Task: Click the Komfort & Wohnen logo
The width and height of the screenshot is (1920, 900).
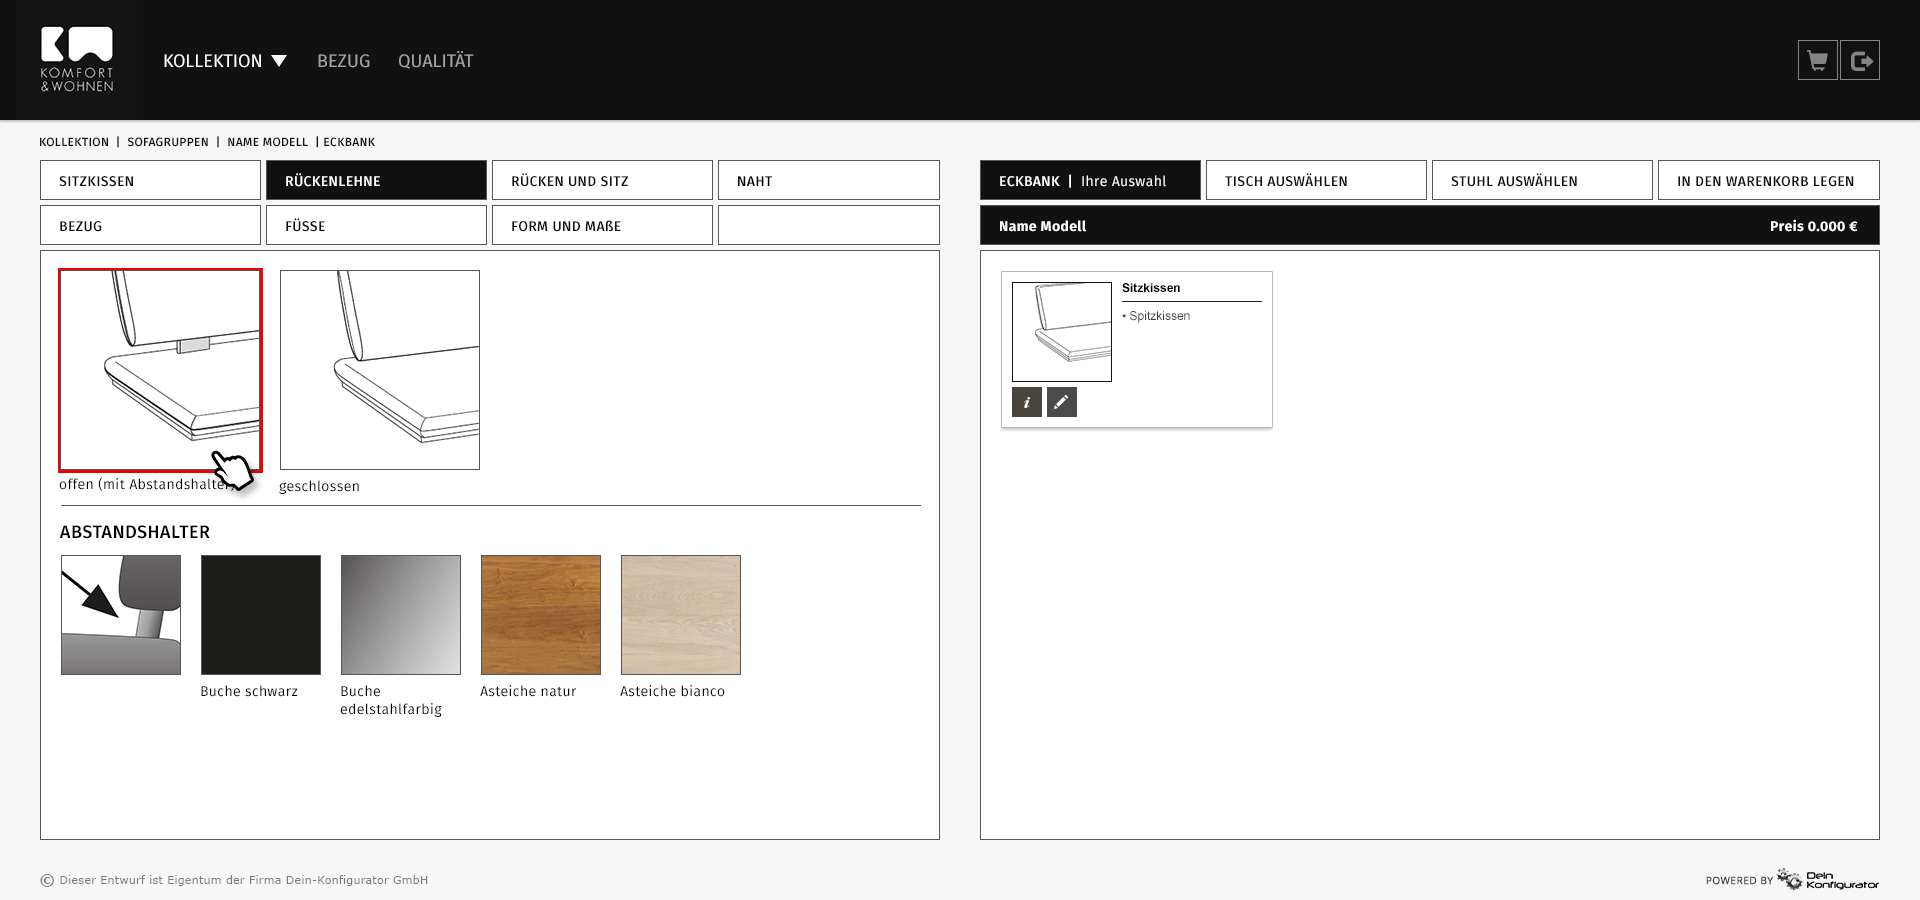Action: [77, 60]
